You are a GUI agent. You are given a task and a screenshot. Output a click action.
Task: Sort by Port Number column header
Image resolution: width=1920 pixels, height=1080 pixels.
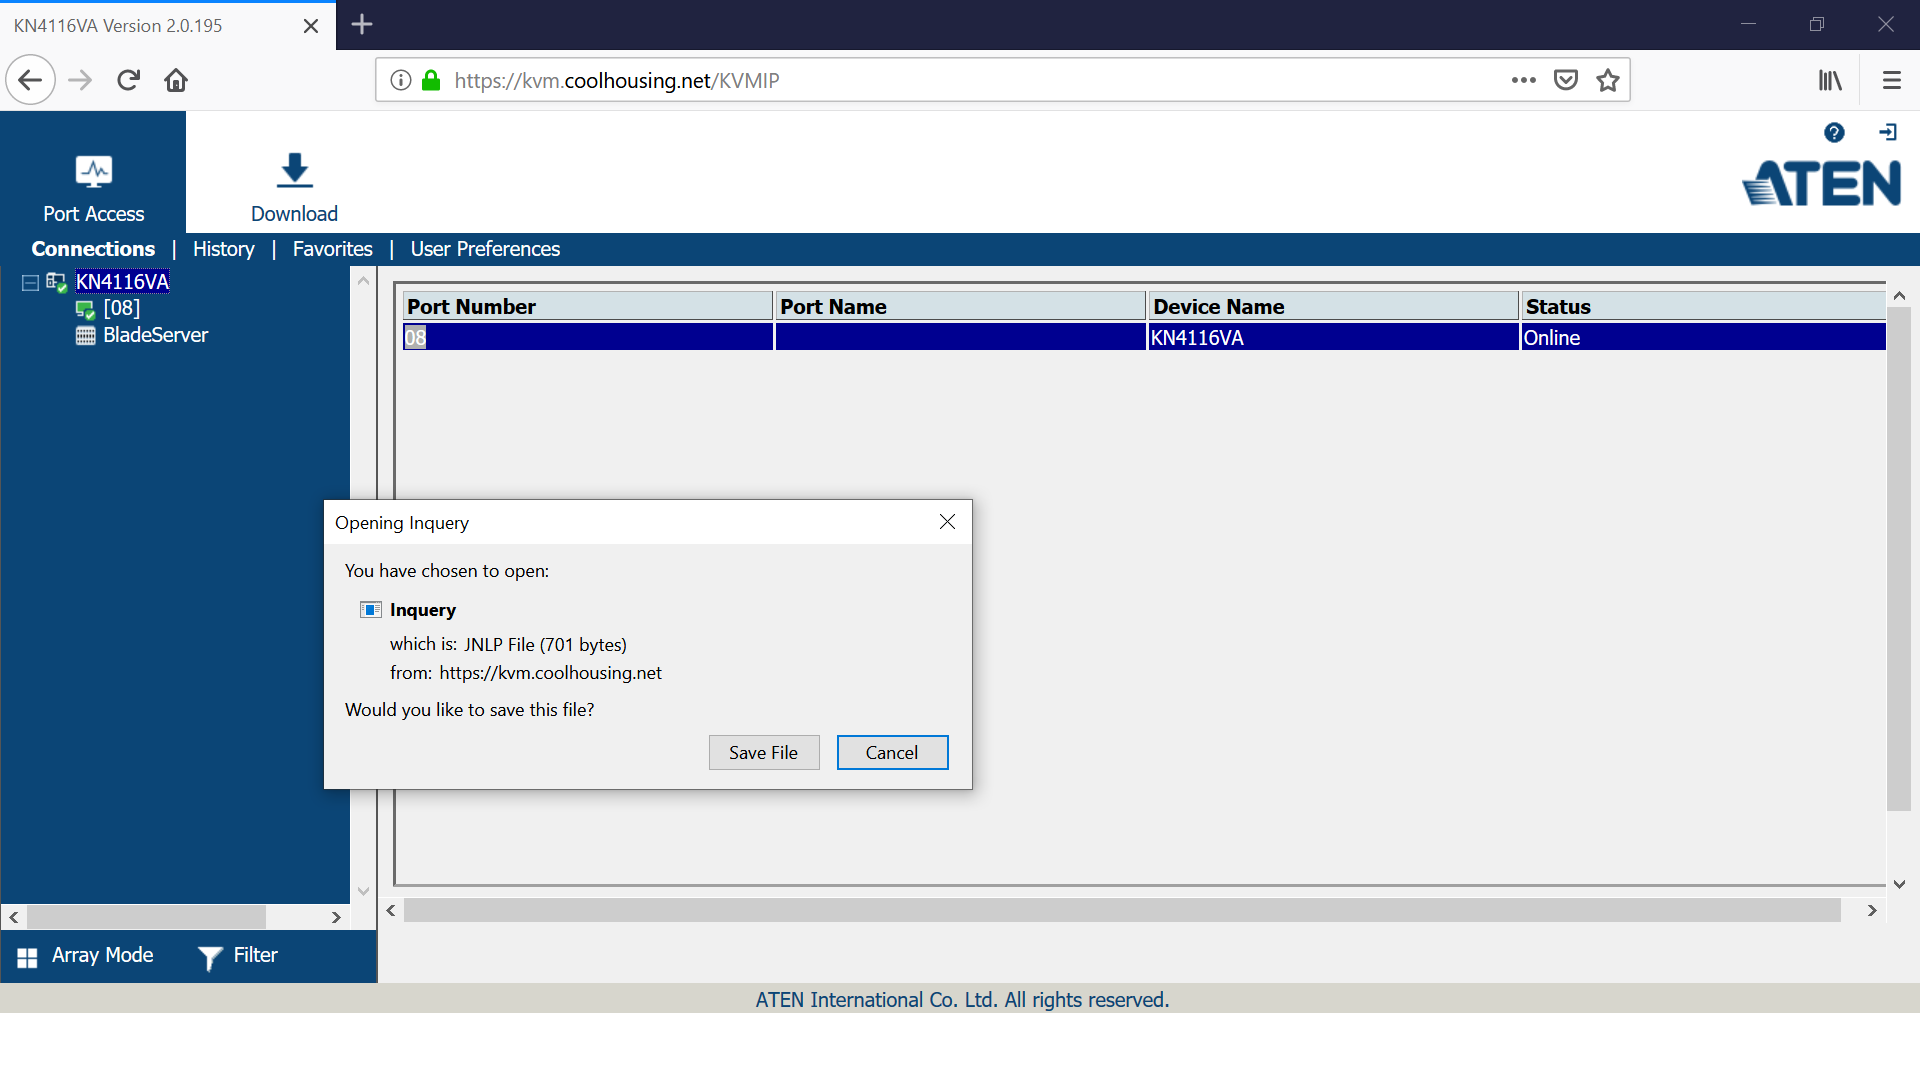pos(588,306)
